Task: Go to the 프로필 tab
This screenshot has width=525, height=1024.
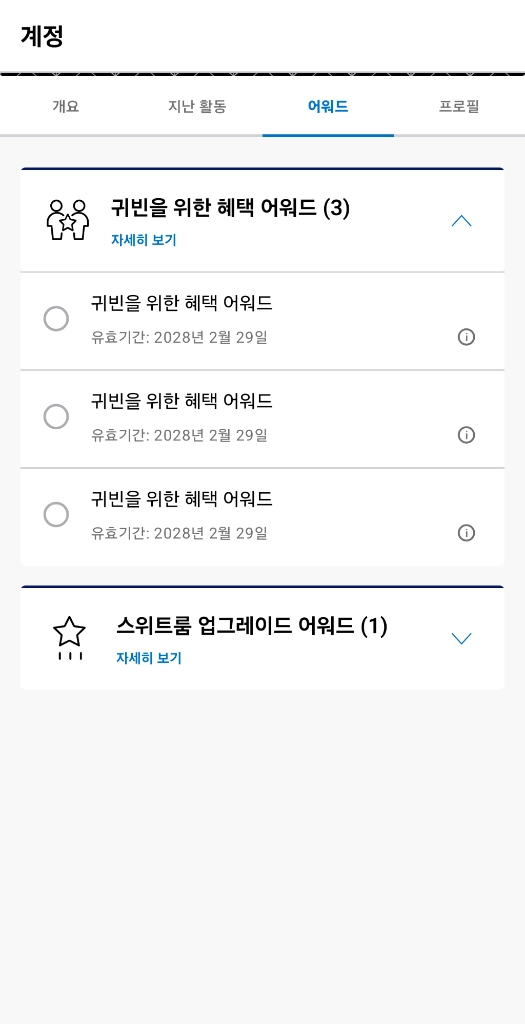Action: coord(459,107)
